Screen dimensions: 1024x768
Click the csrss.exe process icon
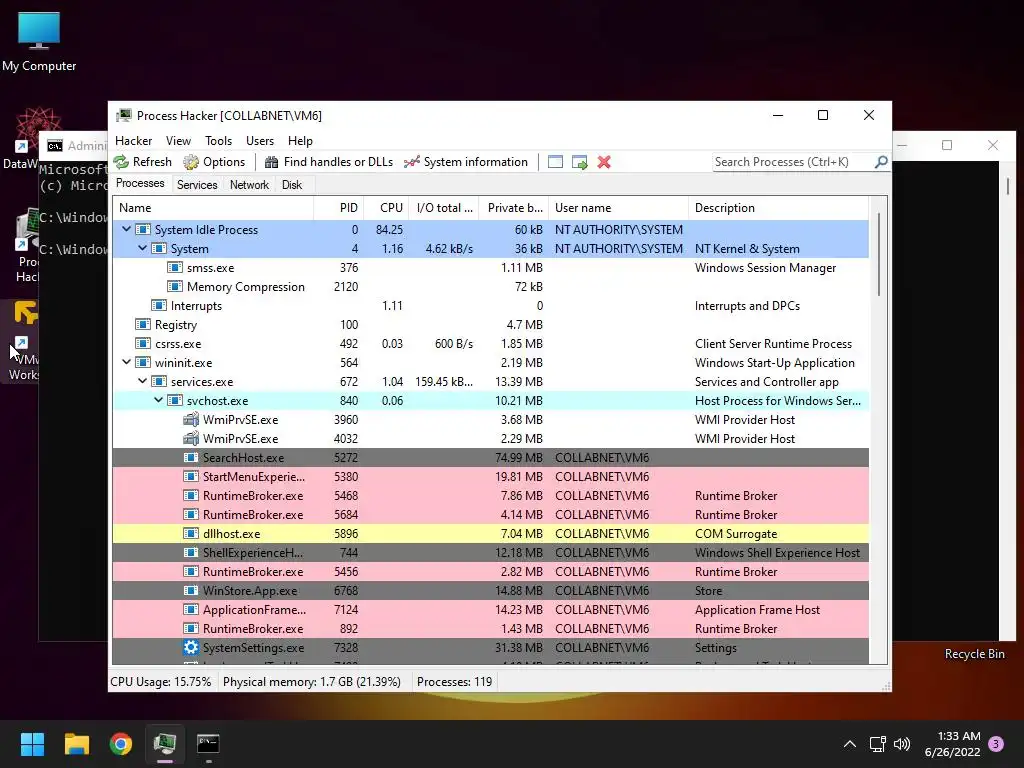(x=142, y=344)
